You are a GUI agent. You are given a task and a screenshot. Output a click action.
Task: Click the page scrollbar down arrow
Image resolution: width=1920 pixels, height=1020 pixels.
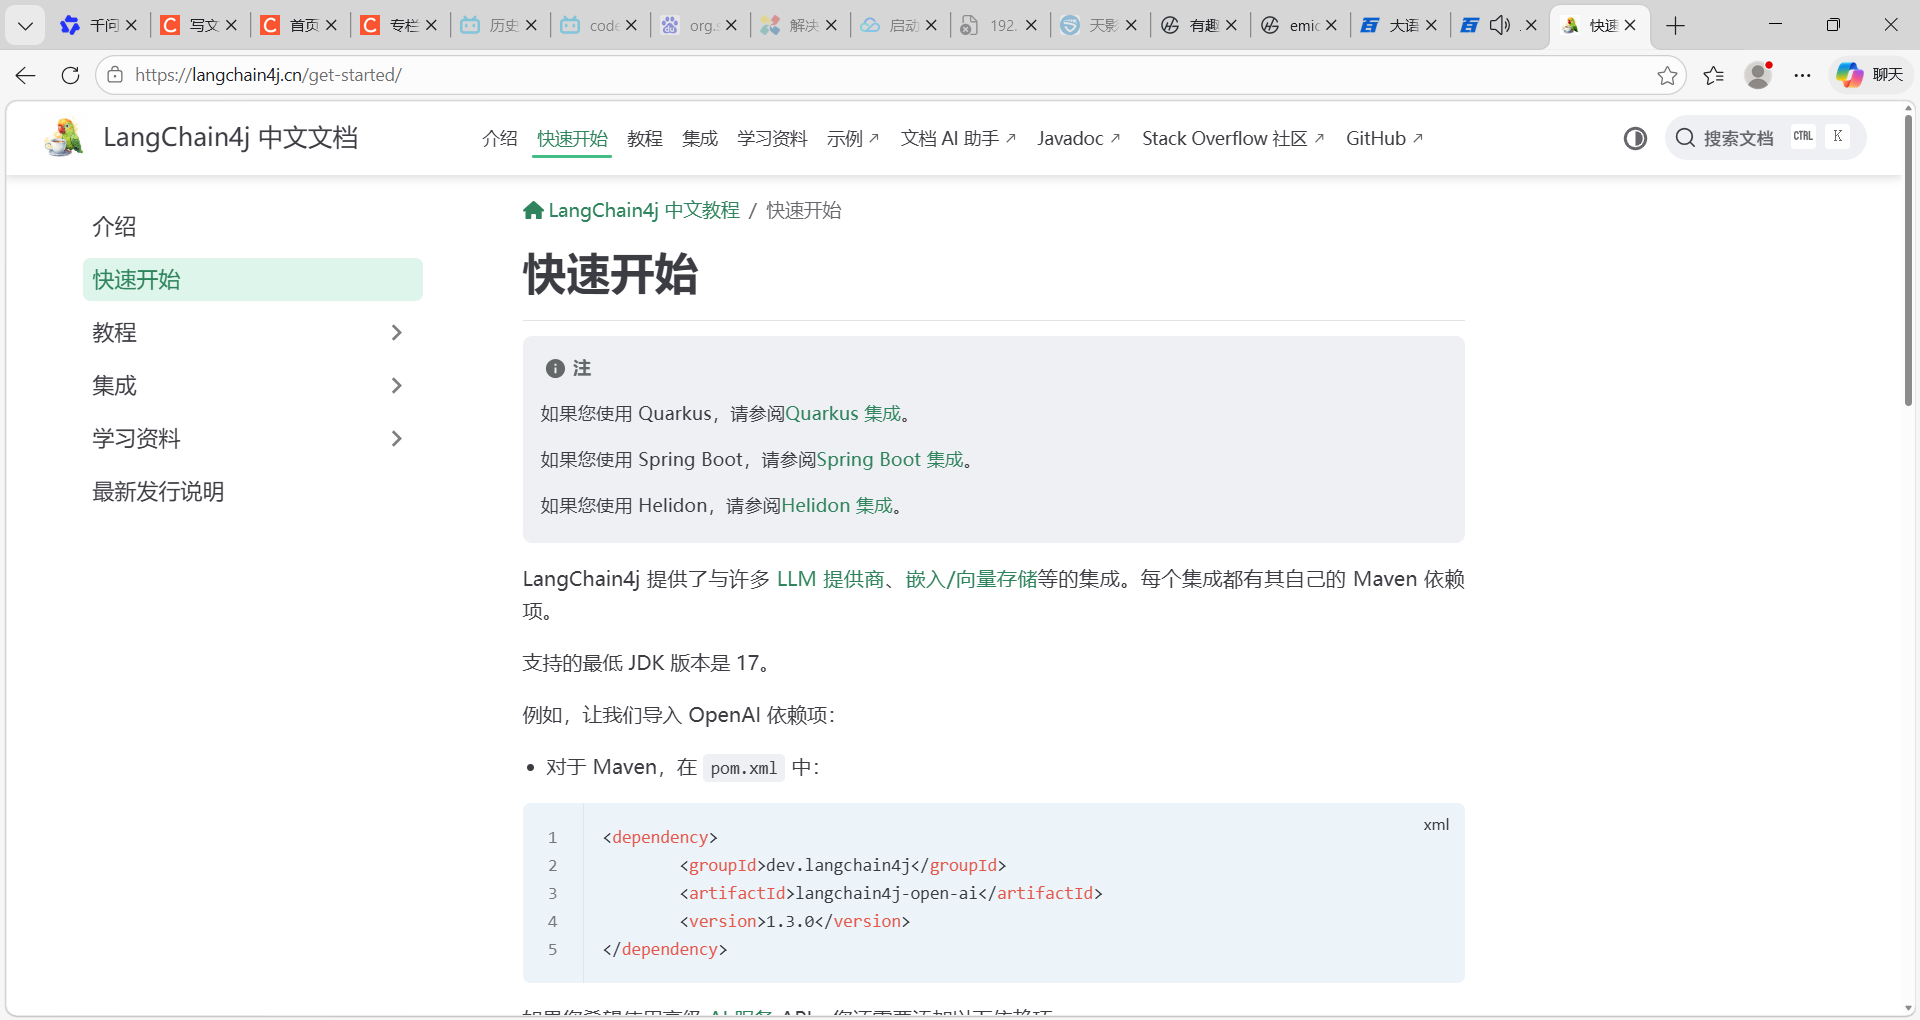(x=1908, y=1008)
